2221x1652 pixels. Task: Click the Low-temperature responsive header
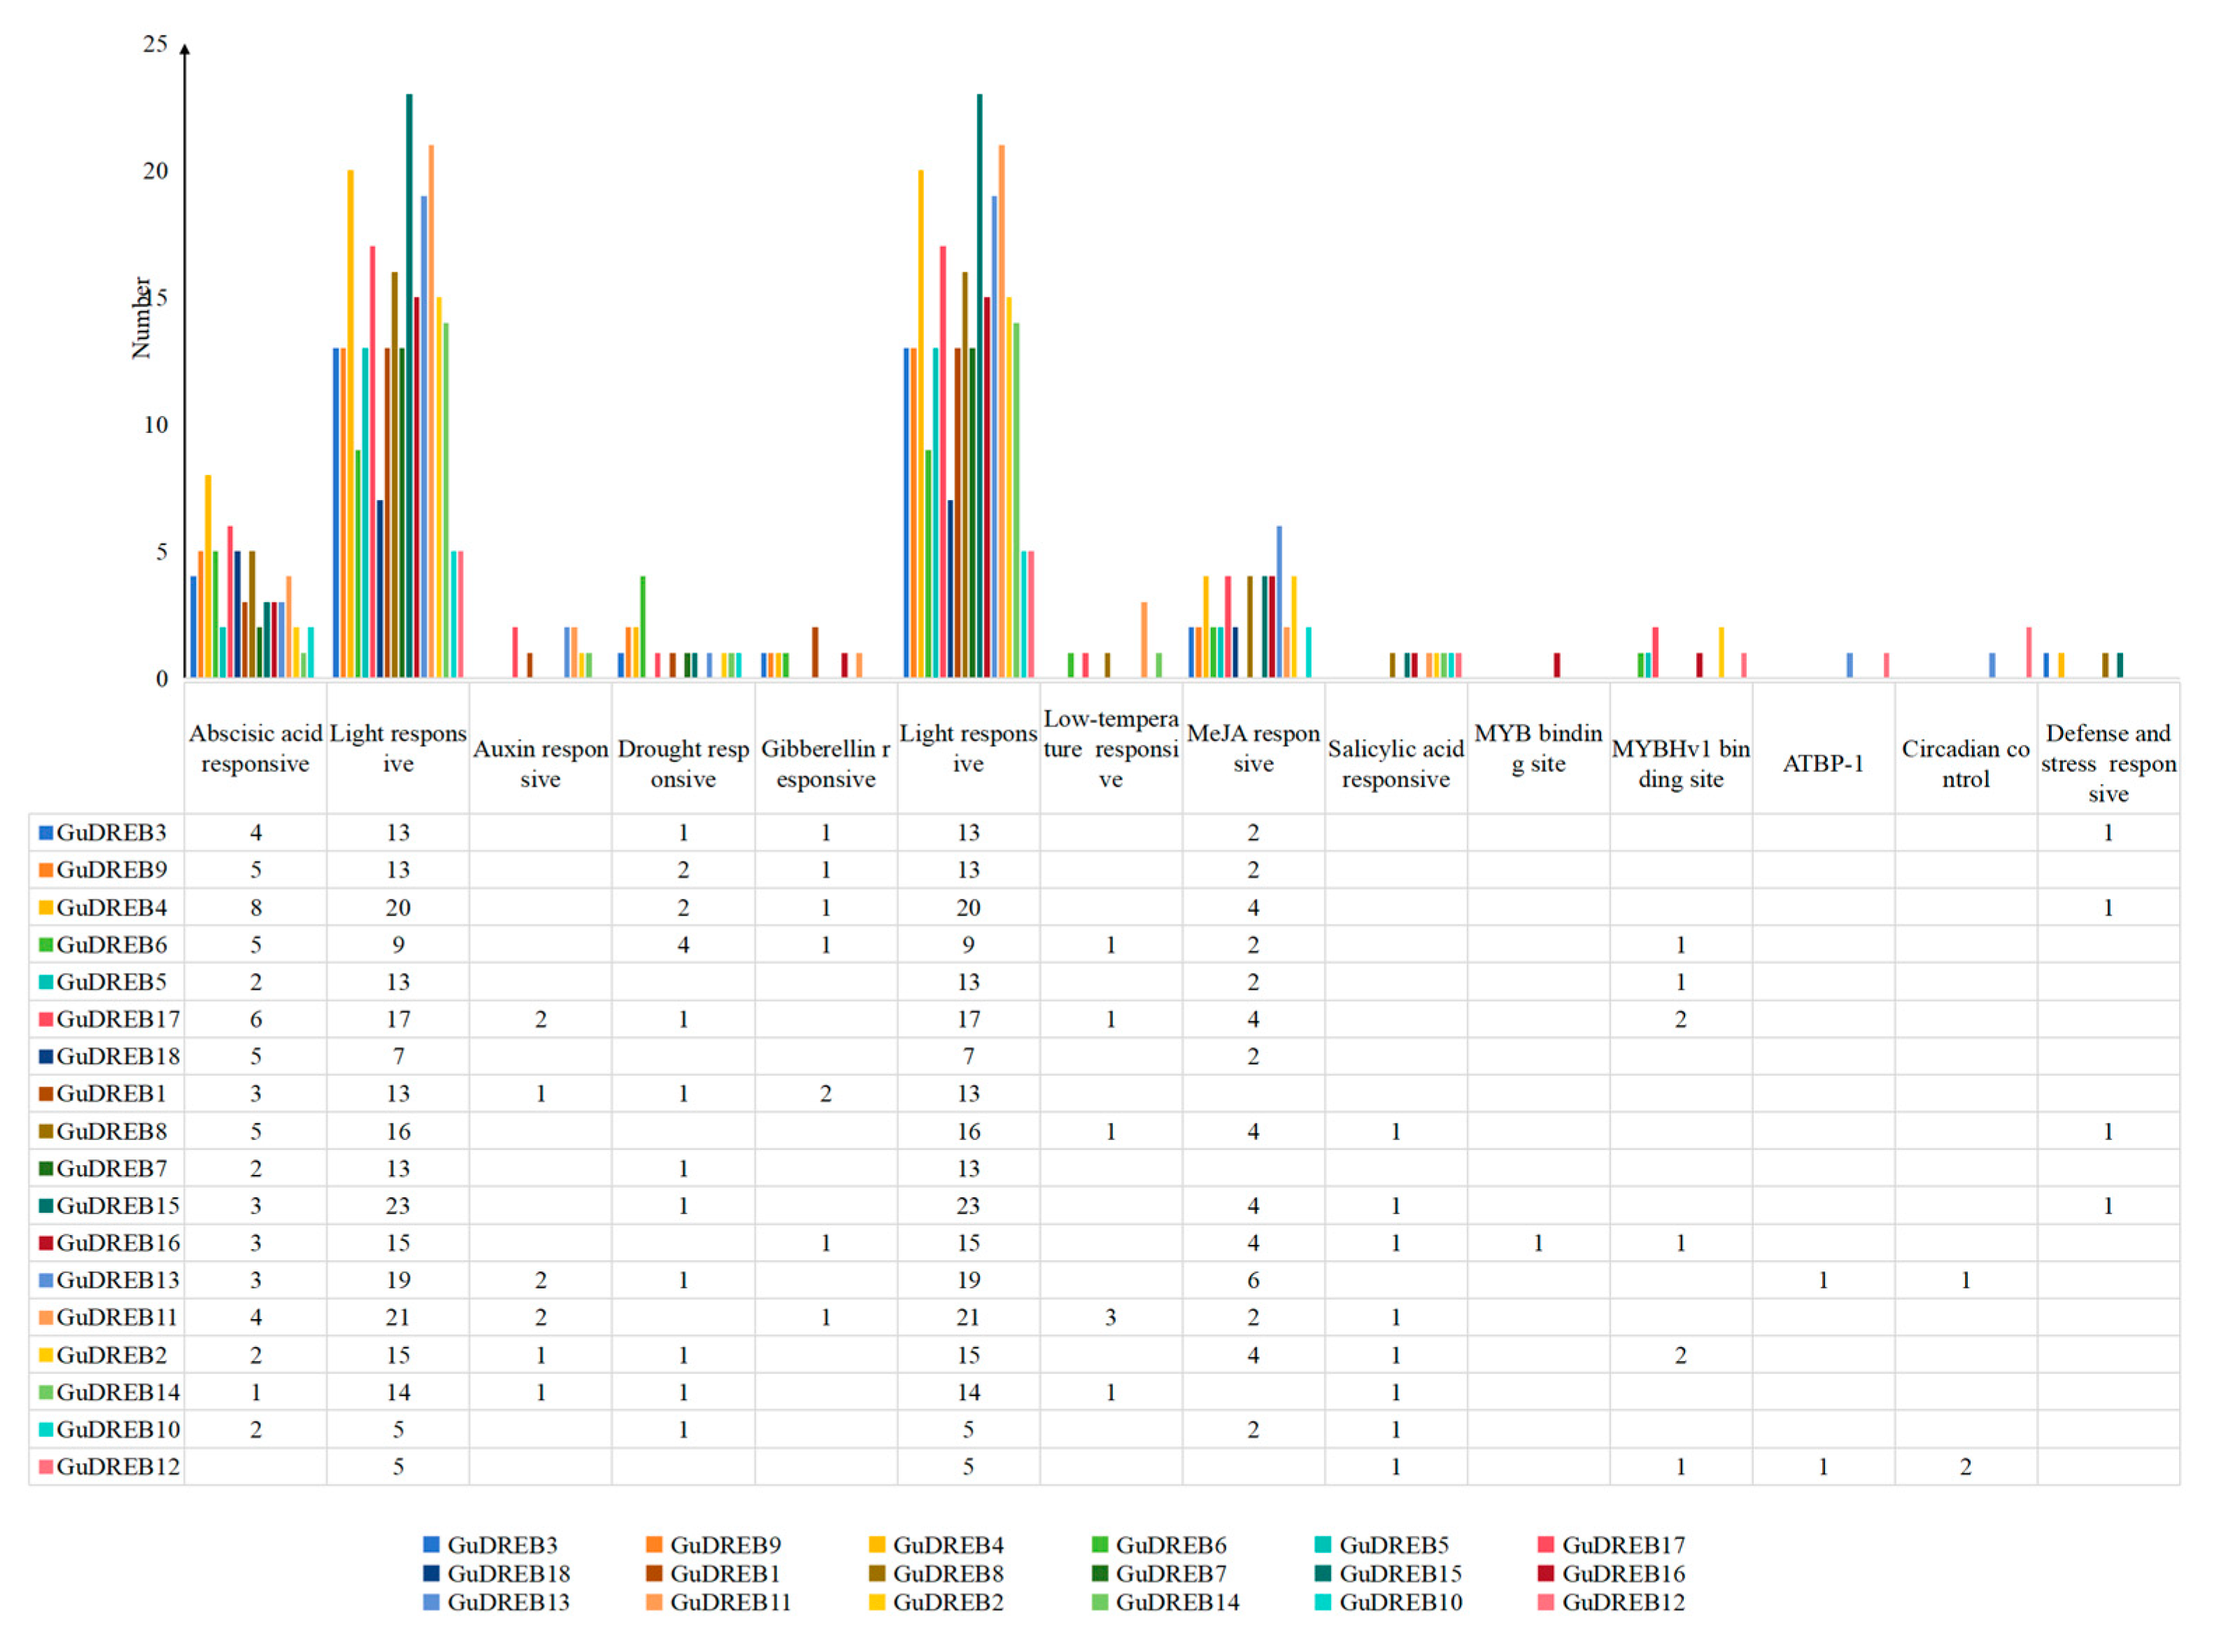tap(1110, 748)
